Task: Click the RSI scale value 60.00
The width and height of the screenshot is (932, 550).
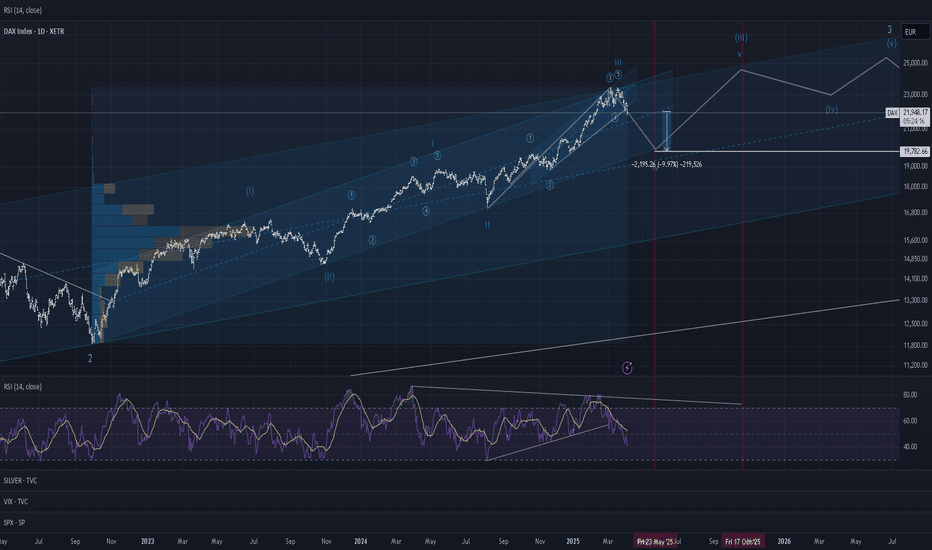Action: pos(910,420)
